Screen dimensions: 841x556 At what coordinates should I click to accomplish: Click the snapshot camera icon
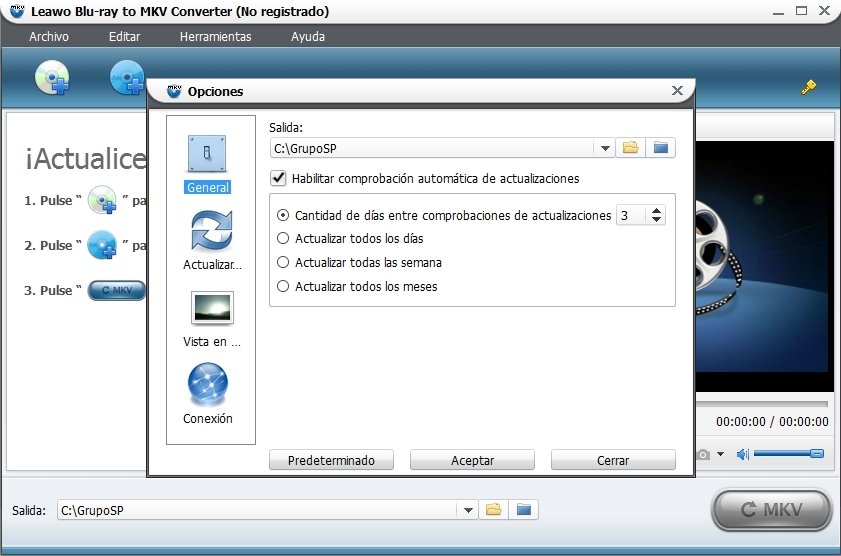tap(703, 455)
